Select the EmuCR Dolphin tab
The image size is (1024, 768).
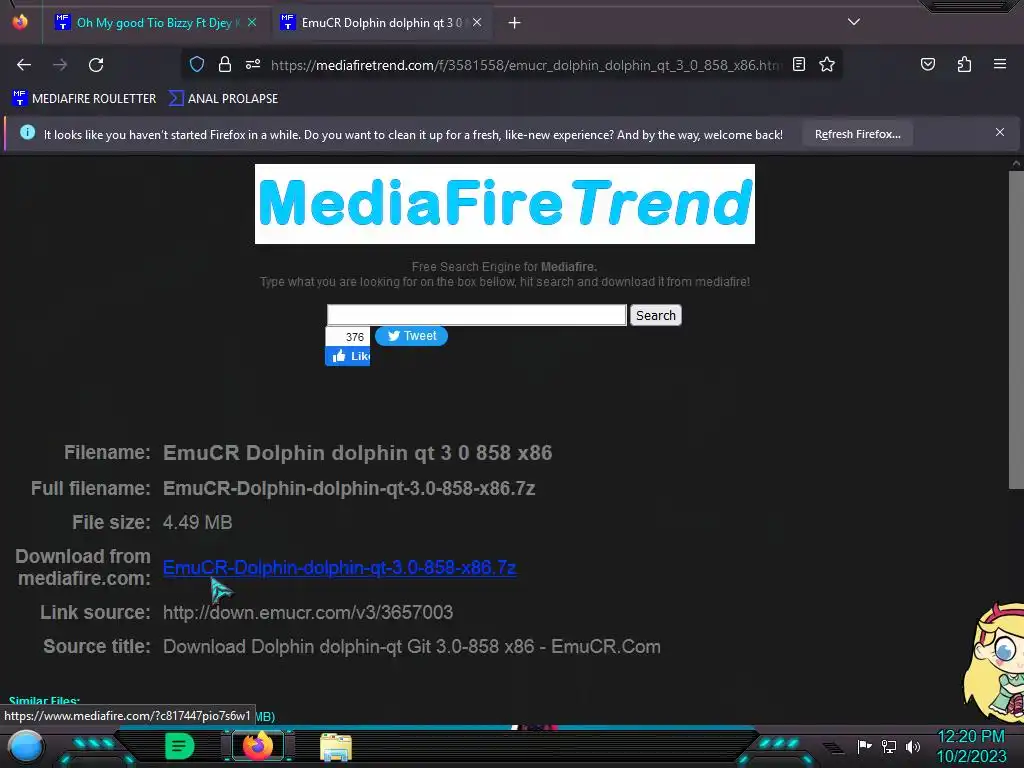[x=381, y=23]
